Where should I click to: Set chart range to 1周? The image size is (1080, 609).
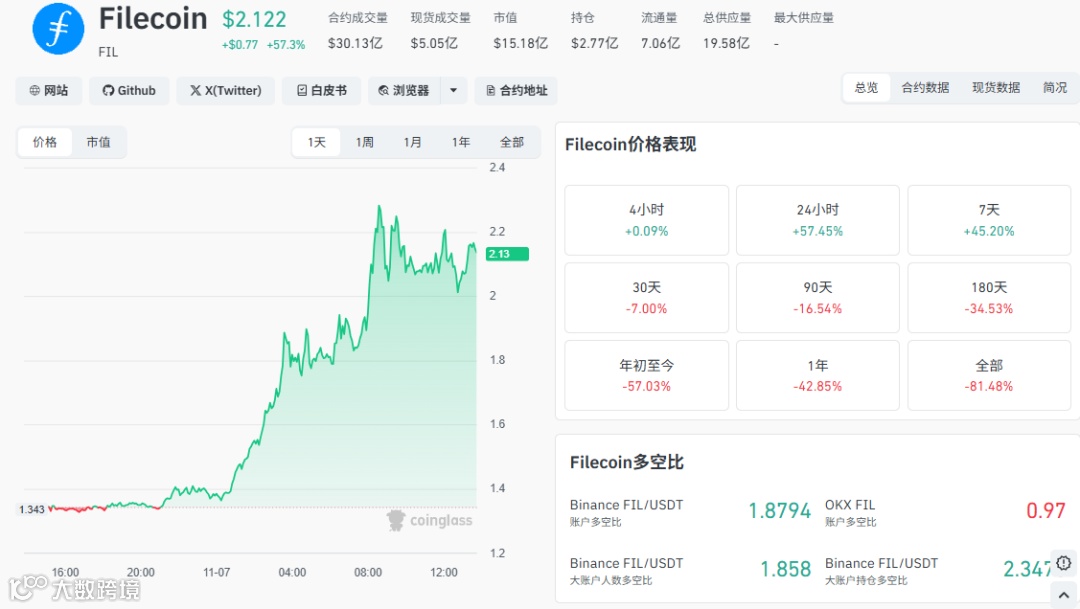(364, 142)
